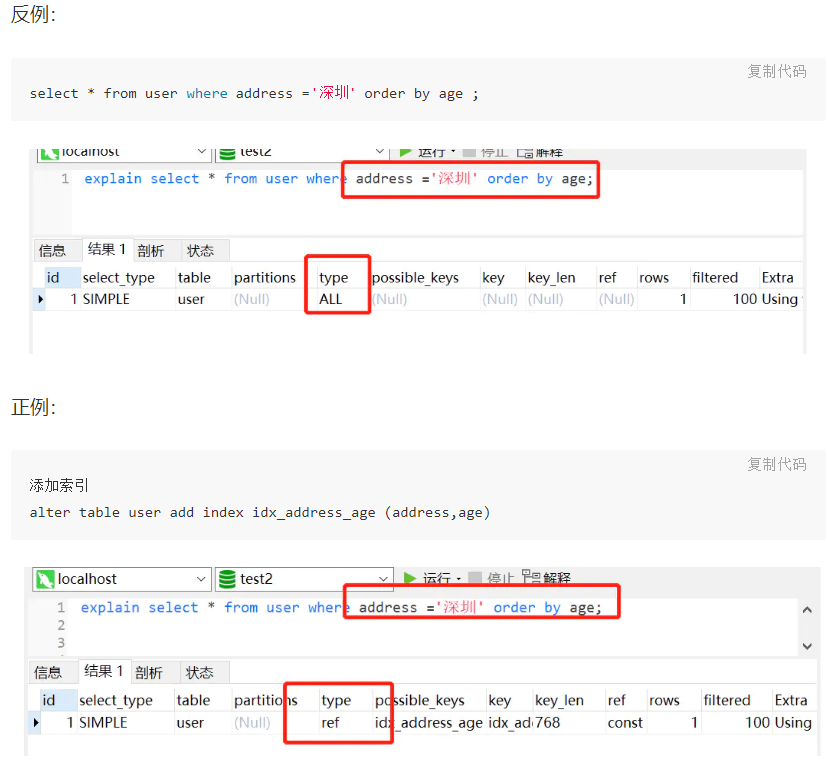Click the idx_address_age possible_keys cell
Image resolution: width=827 pixels, height=761 pixels.
tap(429, 723)
